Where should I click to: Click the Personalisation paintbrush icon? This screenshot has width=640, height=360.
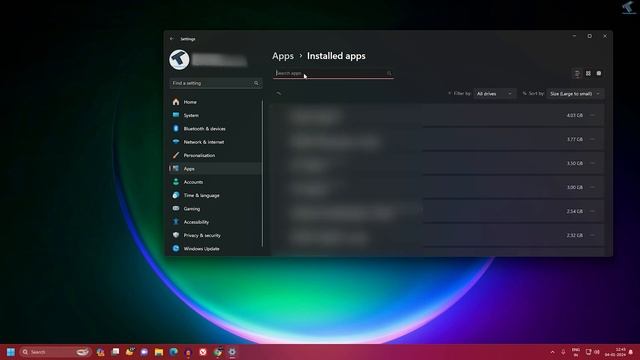click(176, 156)
